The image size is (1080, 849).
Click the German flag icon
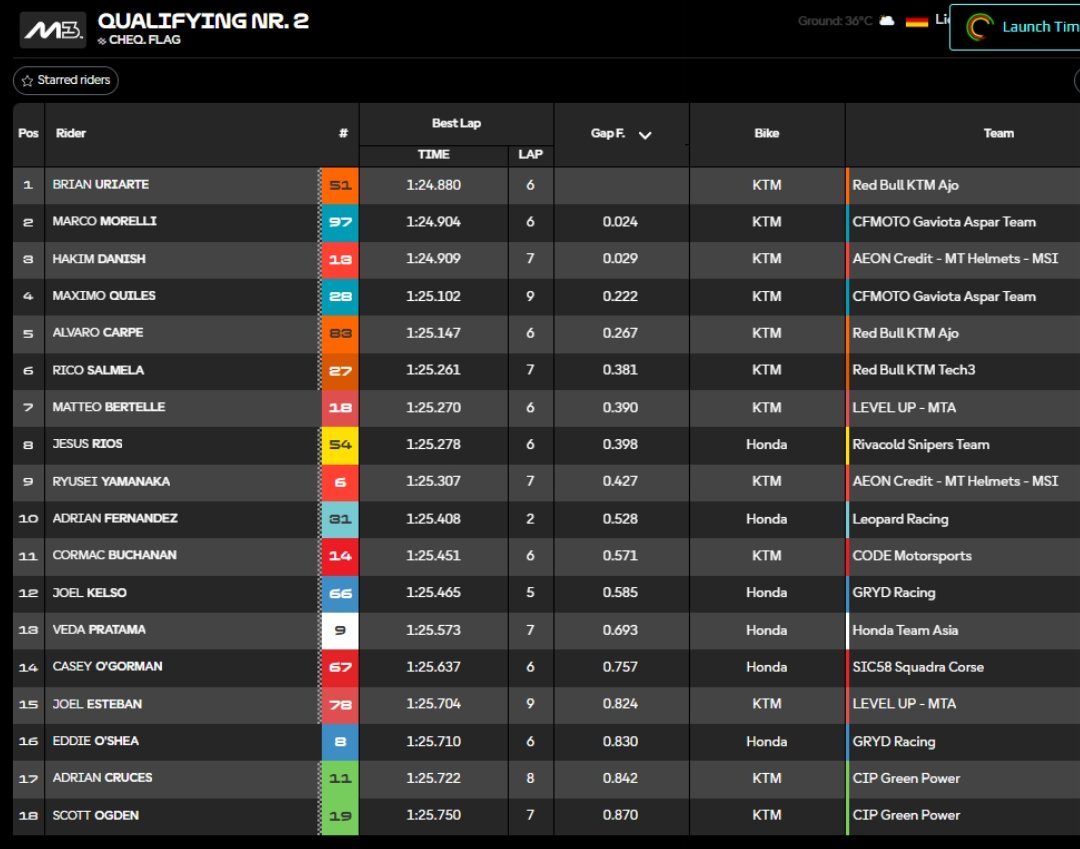click(x=917, y=21)
